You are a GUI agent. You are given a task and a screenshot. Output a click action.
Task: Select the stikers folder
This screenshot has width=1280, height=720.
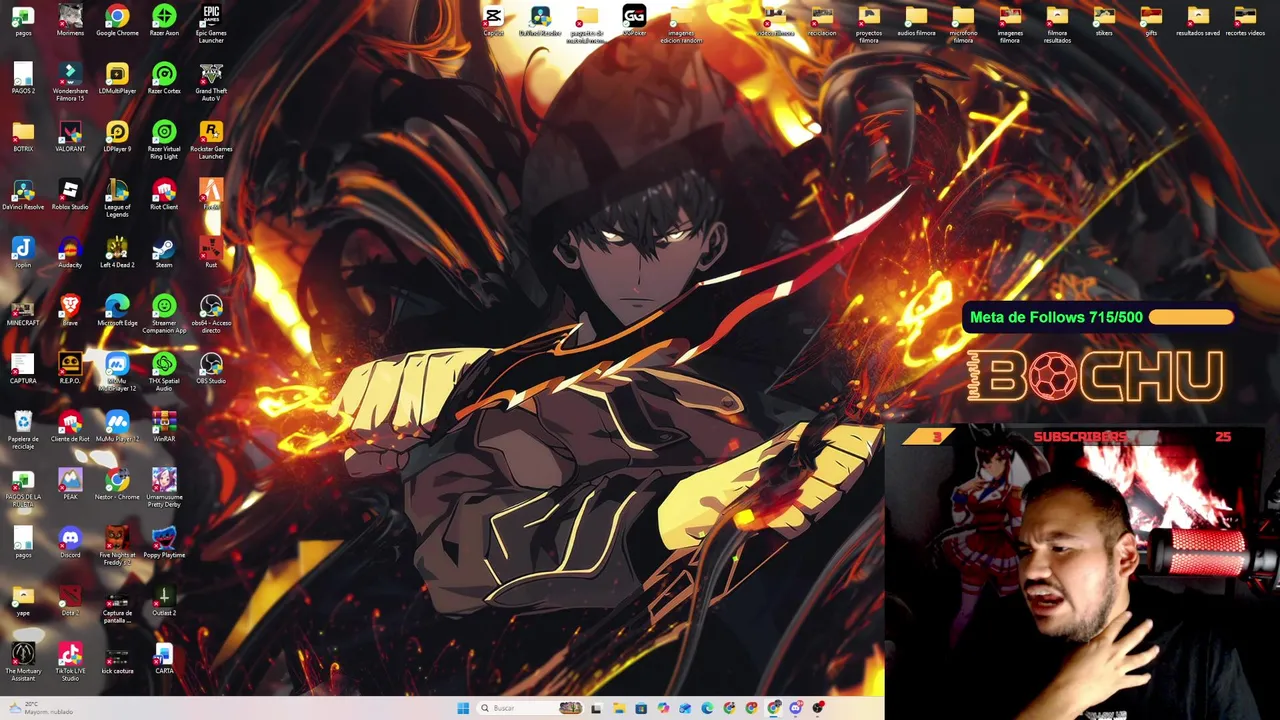(x=1104, y=20)
